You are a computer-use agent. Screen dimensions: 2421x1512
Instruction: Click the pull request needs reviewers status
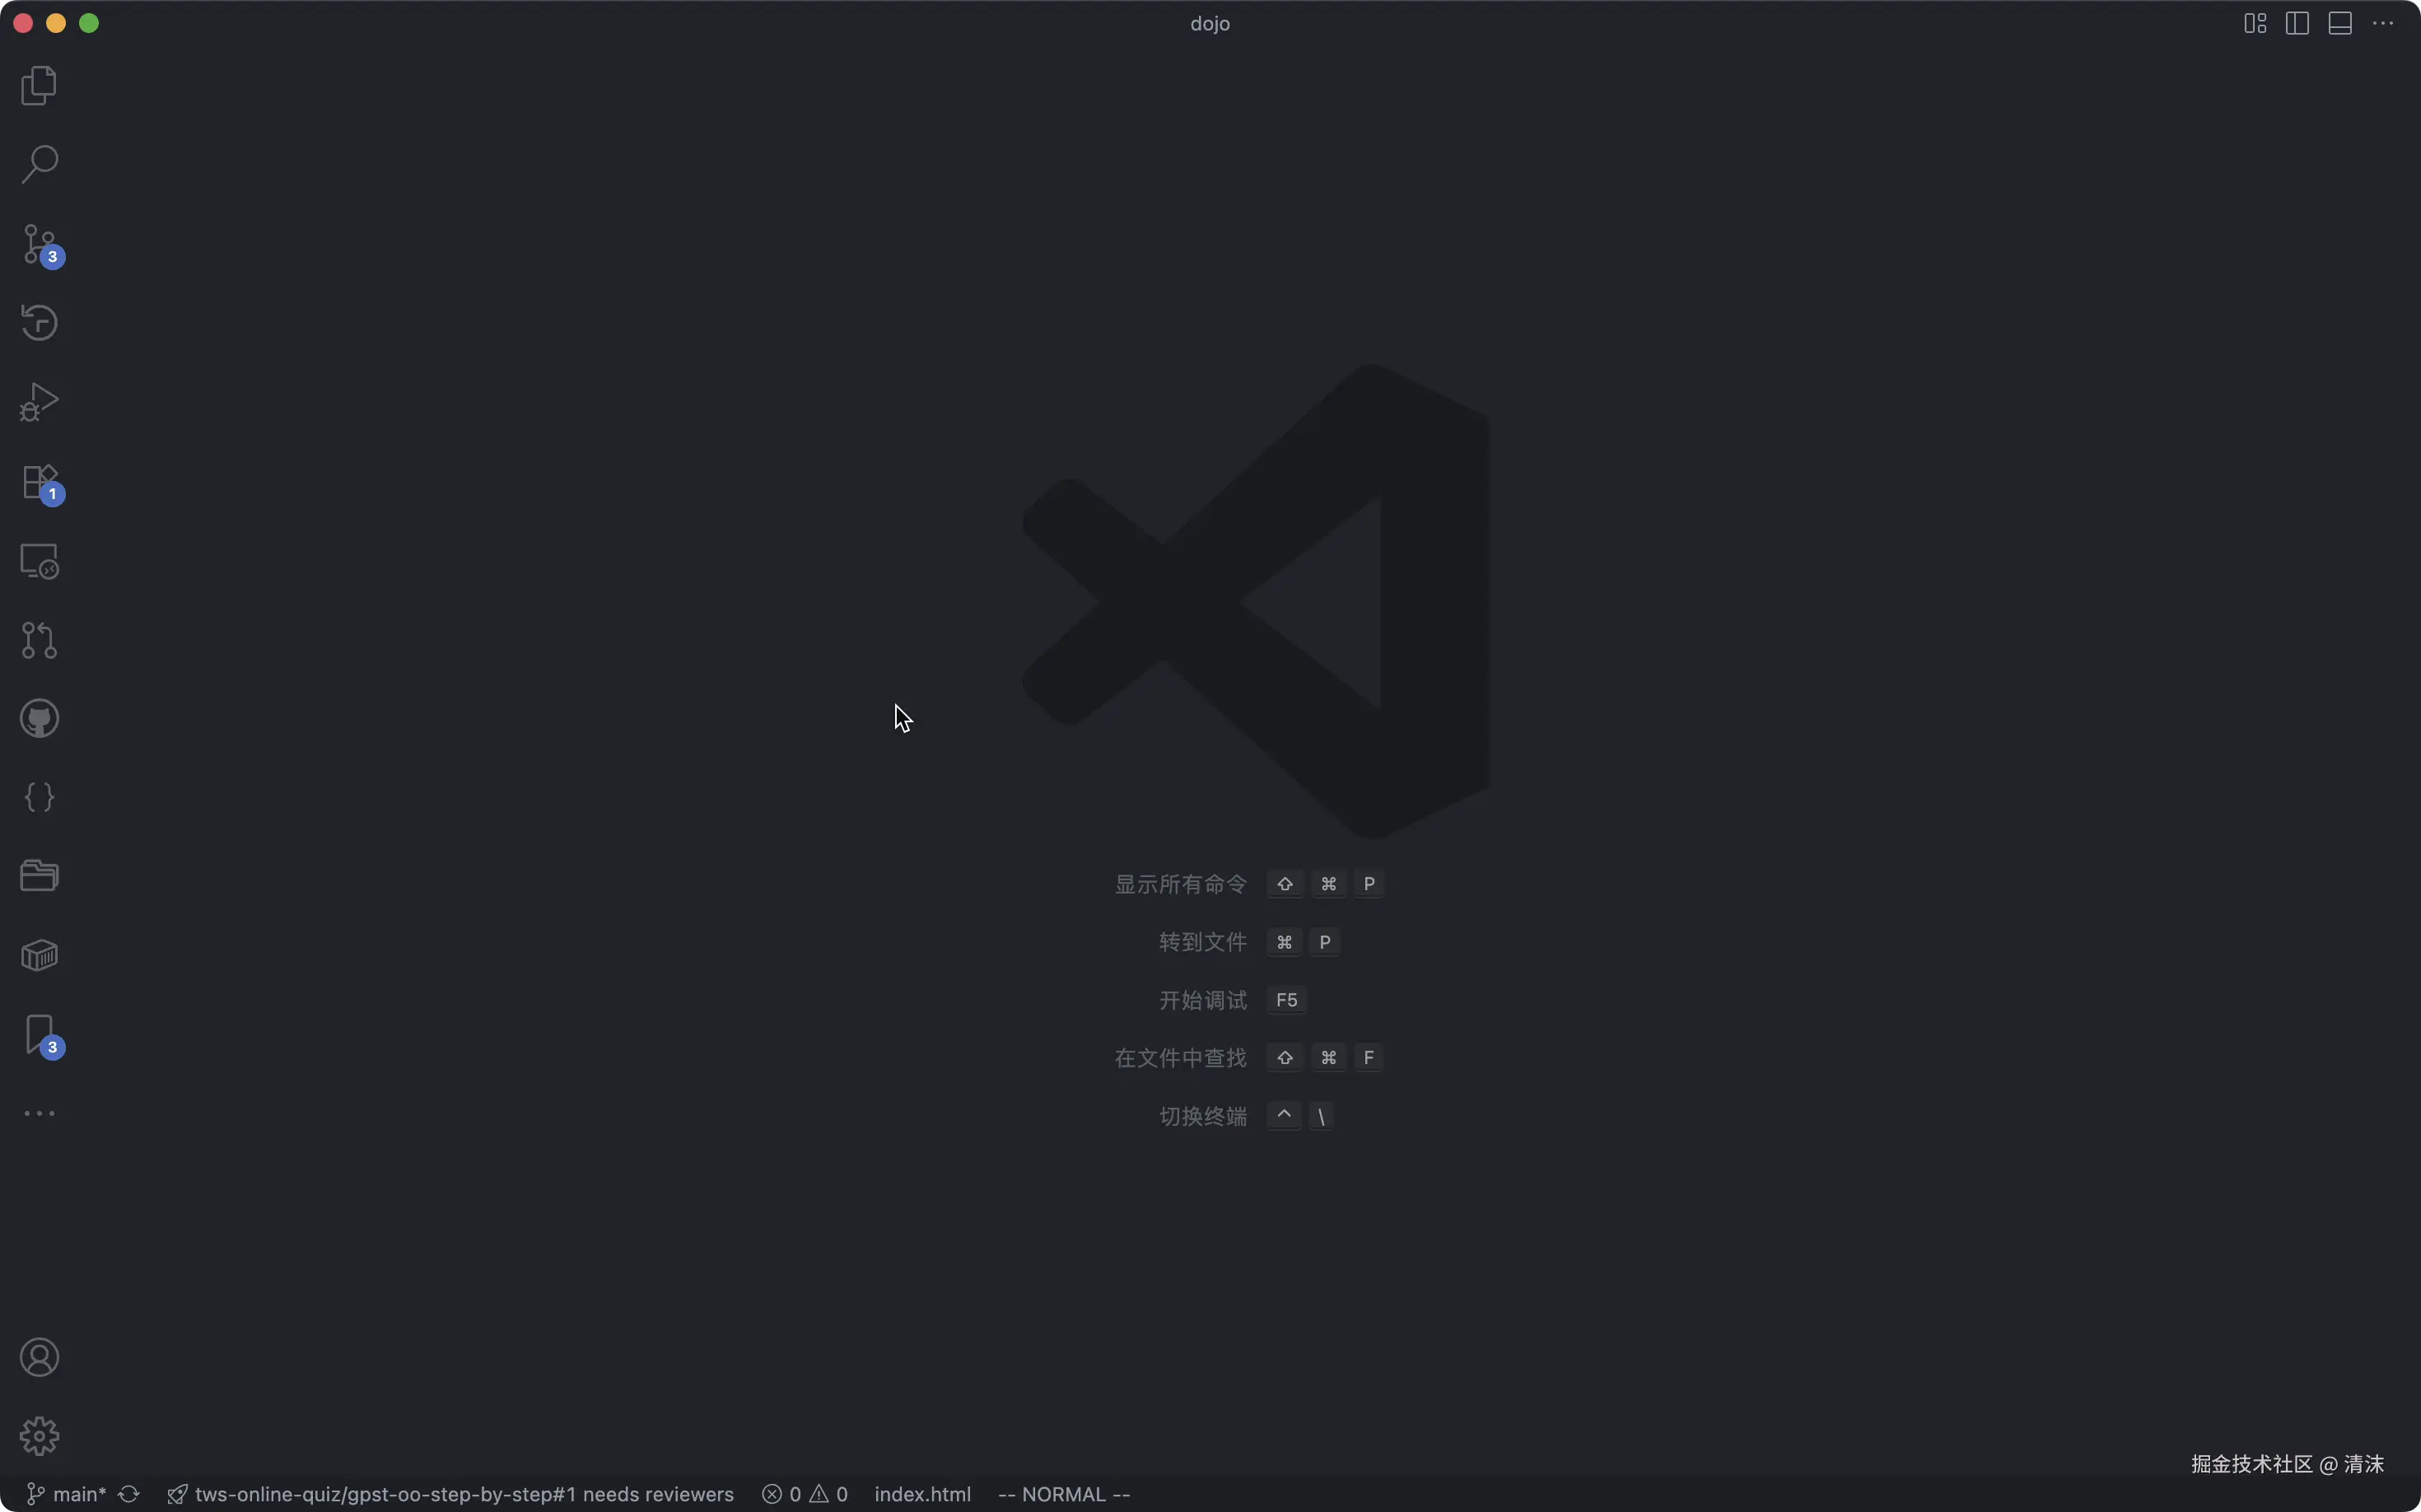[451, 1494]
